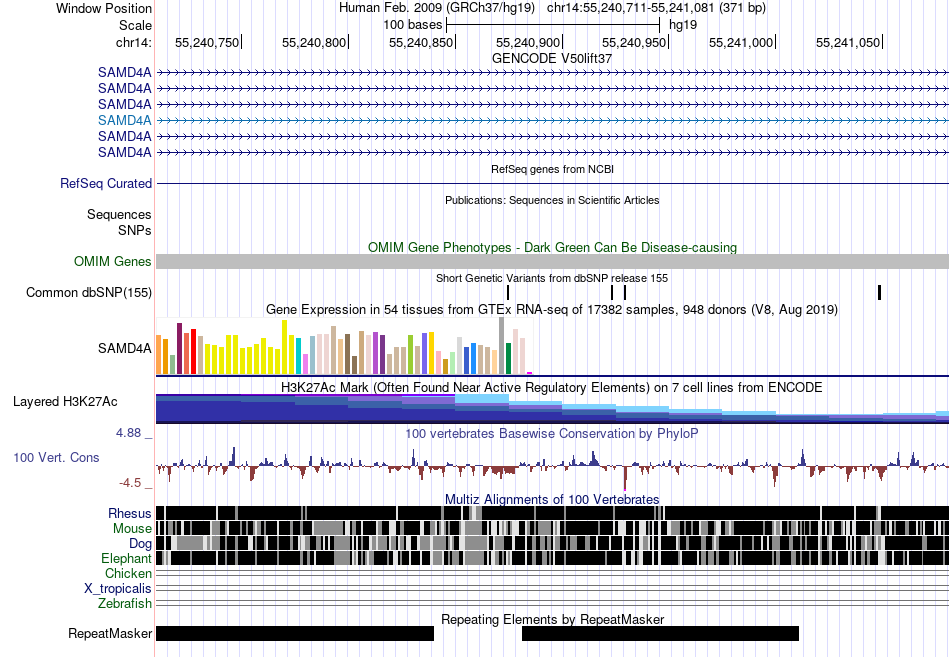The image size is (950, 657).
Task: Click the Sequences track label
Action: pyautogui.click(x=119, y=215)
